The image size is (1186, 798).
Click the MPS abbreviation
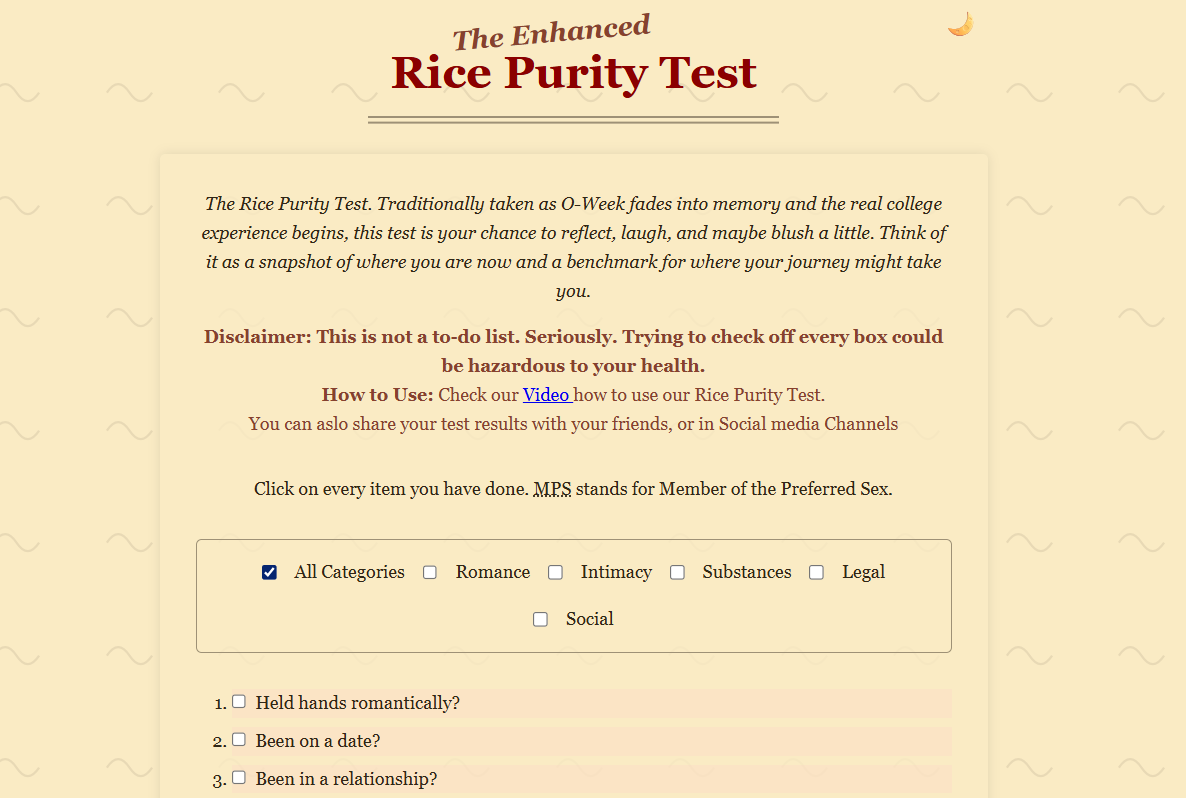click(x=552, y=489)
